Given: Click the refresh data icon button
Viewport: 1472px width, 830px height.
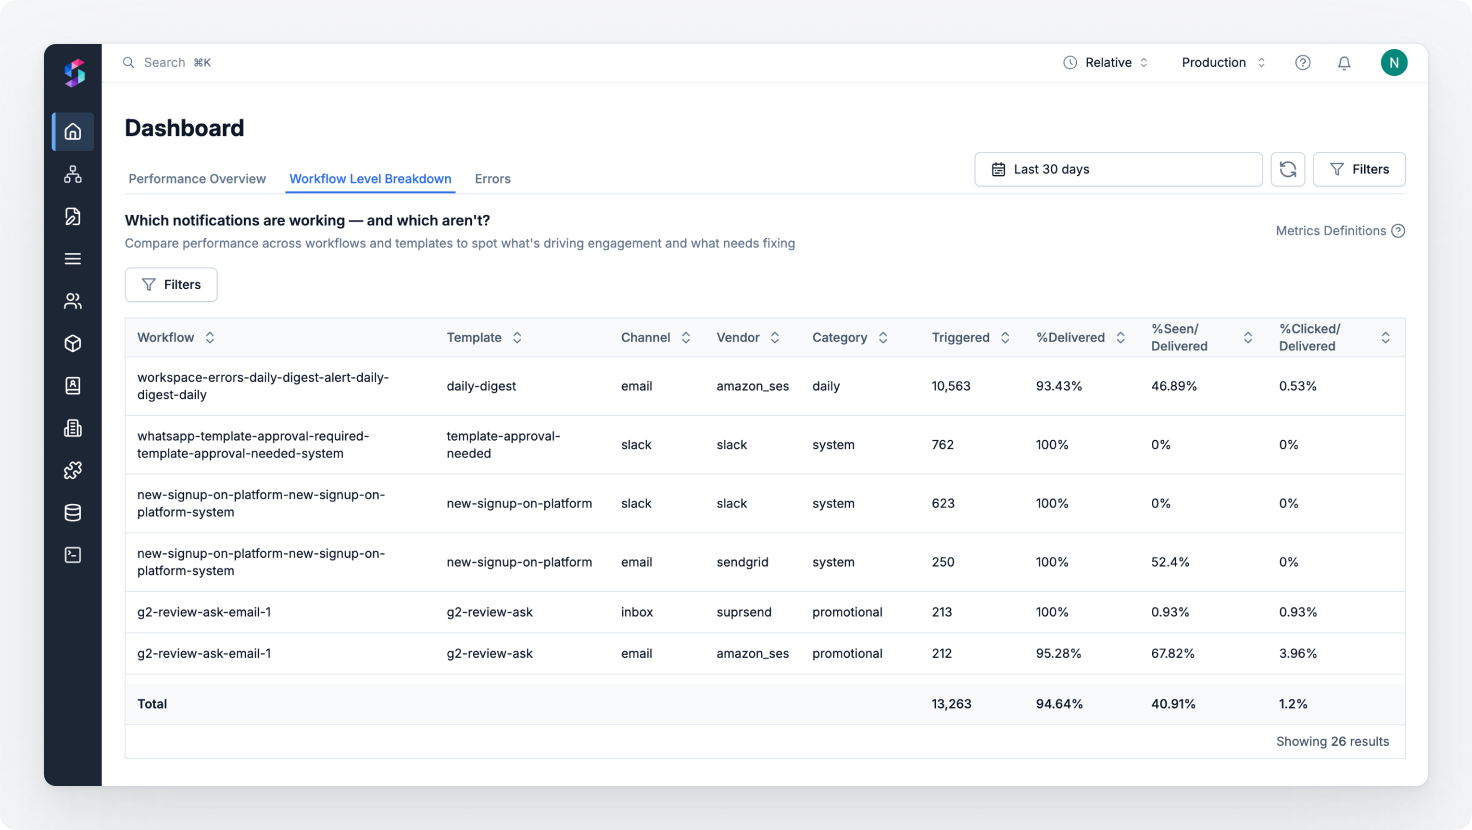Looking at the screenshot, I should 1288,169.
